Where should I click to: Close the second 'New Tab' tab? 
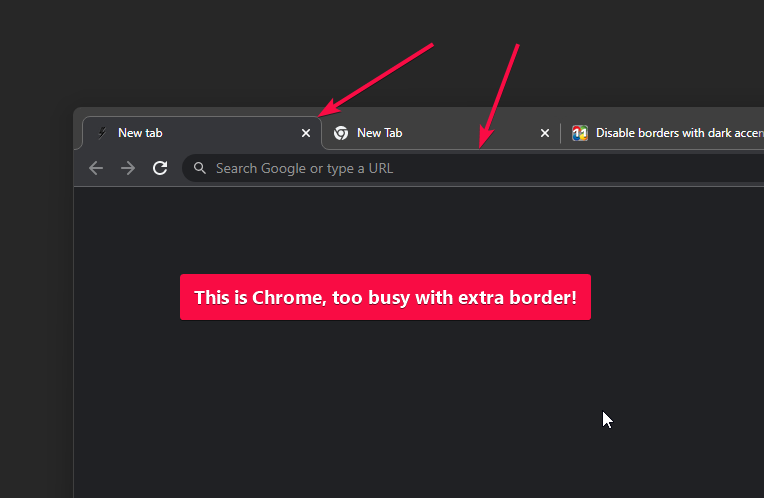(x=545, y=133)
